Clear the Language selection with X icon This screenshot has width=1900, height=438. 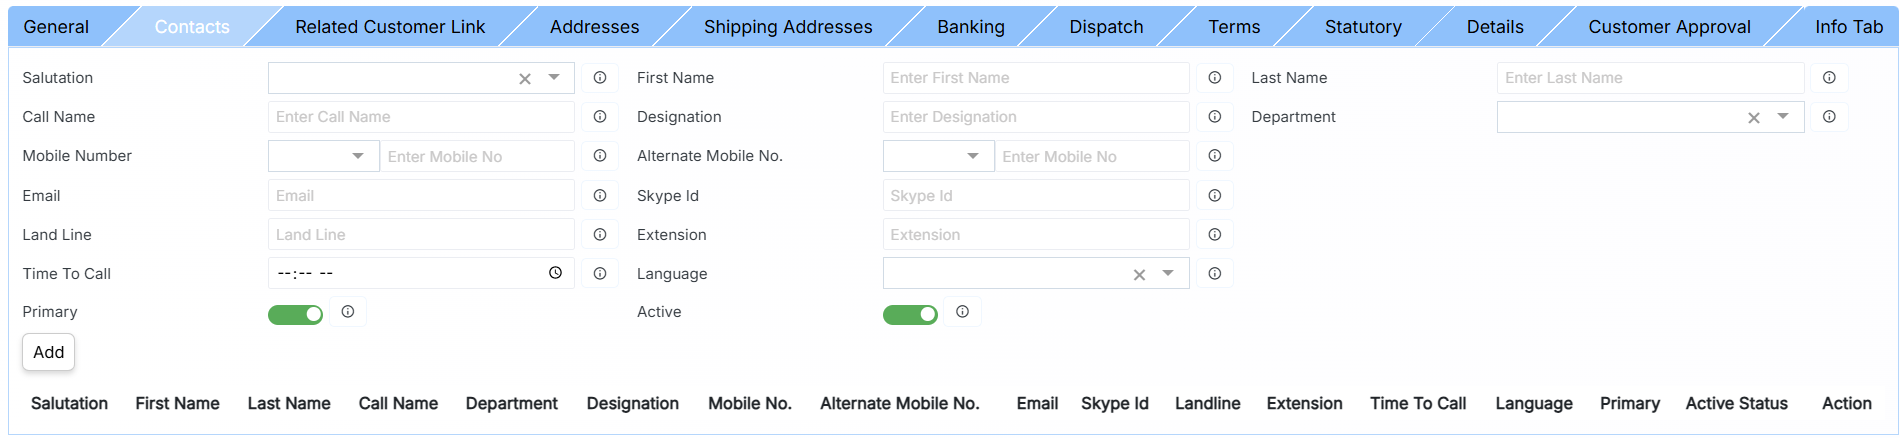click(1139, 275)
